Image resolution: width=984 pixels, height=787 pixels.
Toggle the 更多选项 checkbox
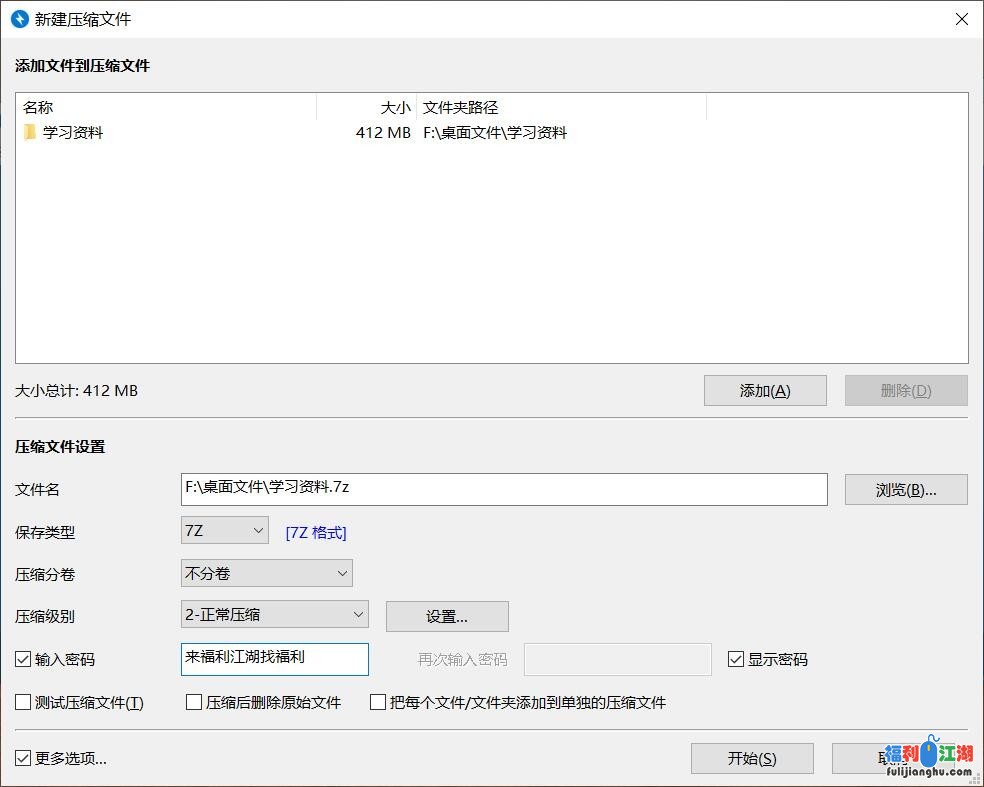click(x=21, y=758)
